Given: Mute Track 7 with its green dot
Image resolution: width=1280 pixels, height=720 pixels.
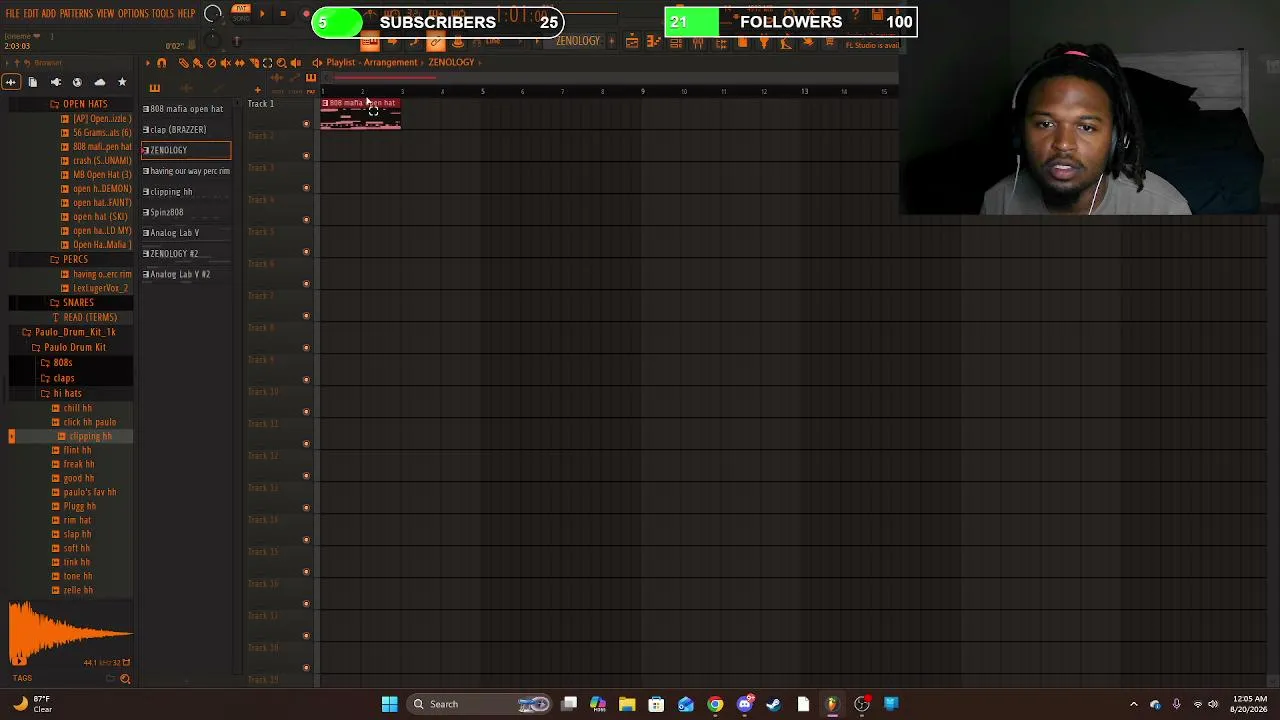Looking at the screenshot, I should 306,316.
